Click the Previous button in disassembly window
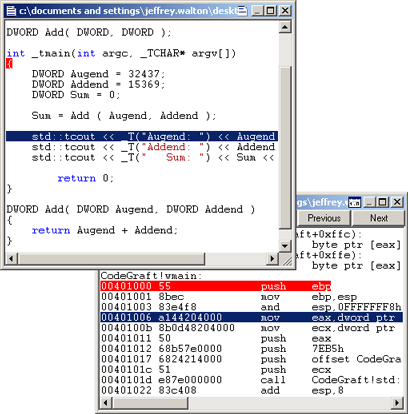Image resolution: width=408 pixels, height=414 pixels. coord(324,218)
